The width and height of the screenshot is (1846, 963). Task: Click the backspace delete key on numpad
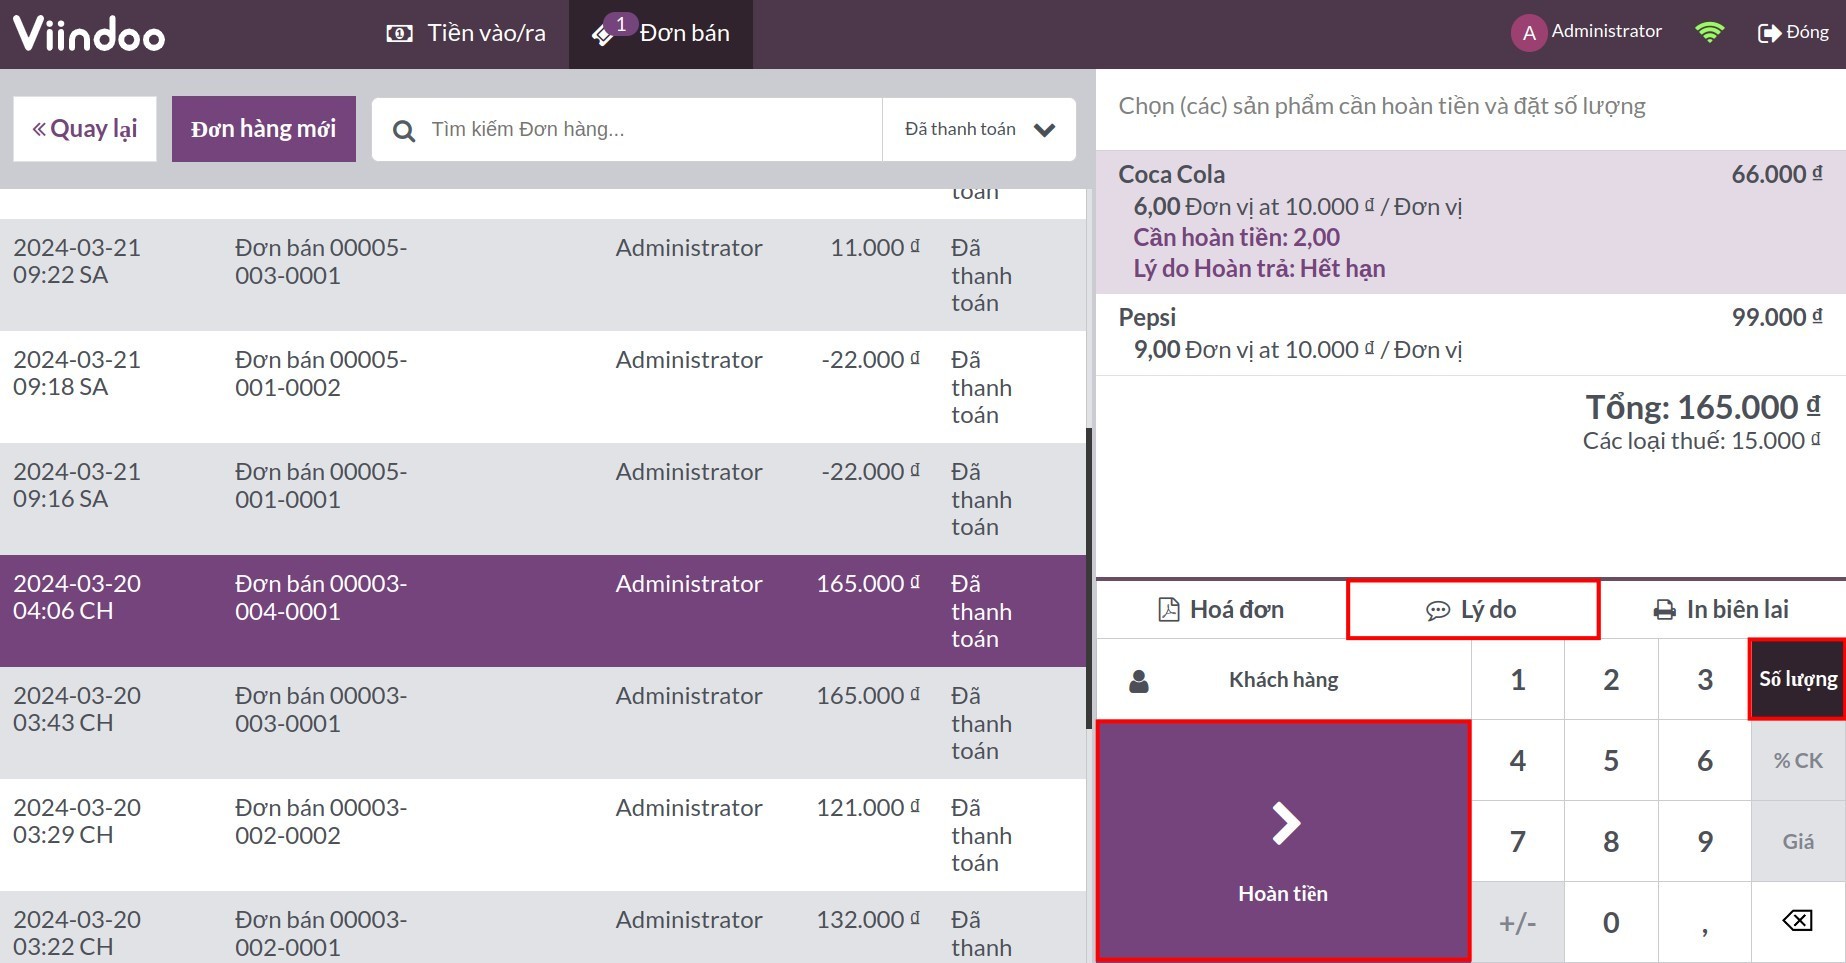(x=1797, y=921)
